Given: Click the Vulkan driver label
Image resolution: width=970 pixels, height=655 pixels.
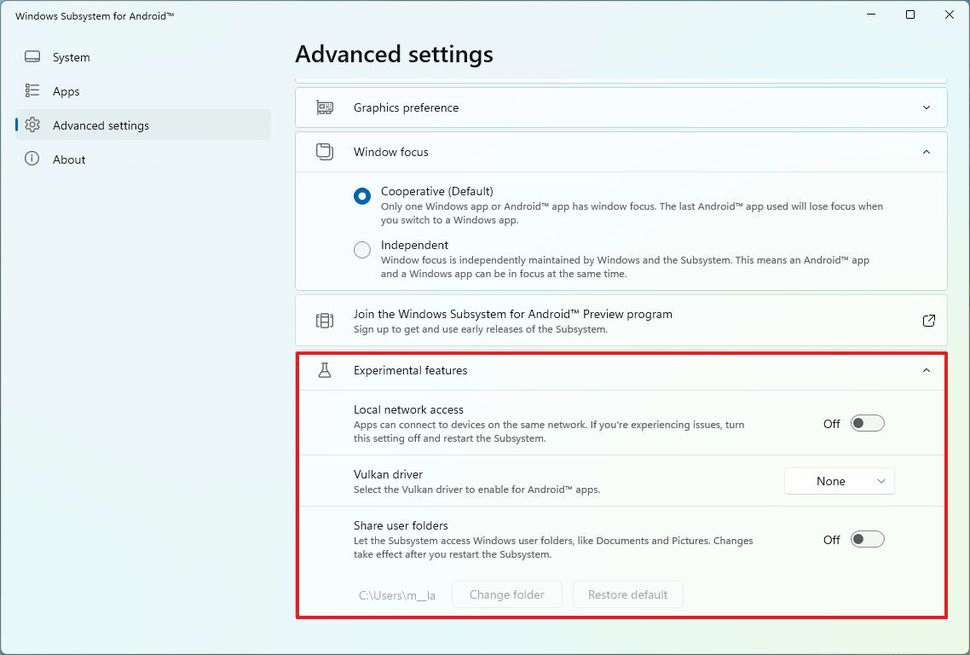Looking at the screenshot, I should tap(388, 474).
